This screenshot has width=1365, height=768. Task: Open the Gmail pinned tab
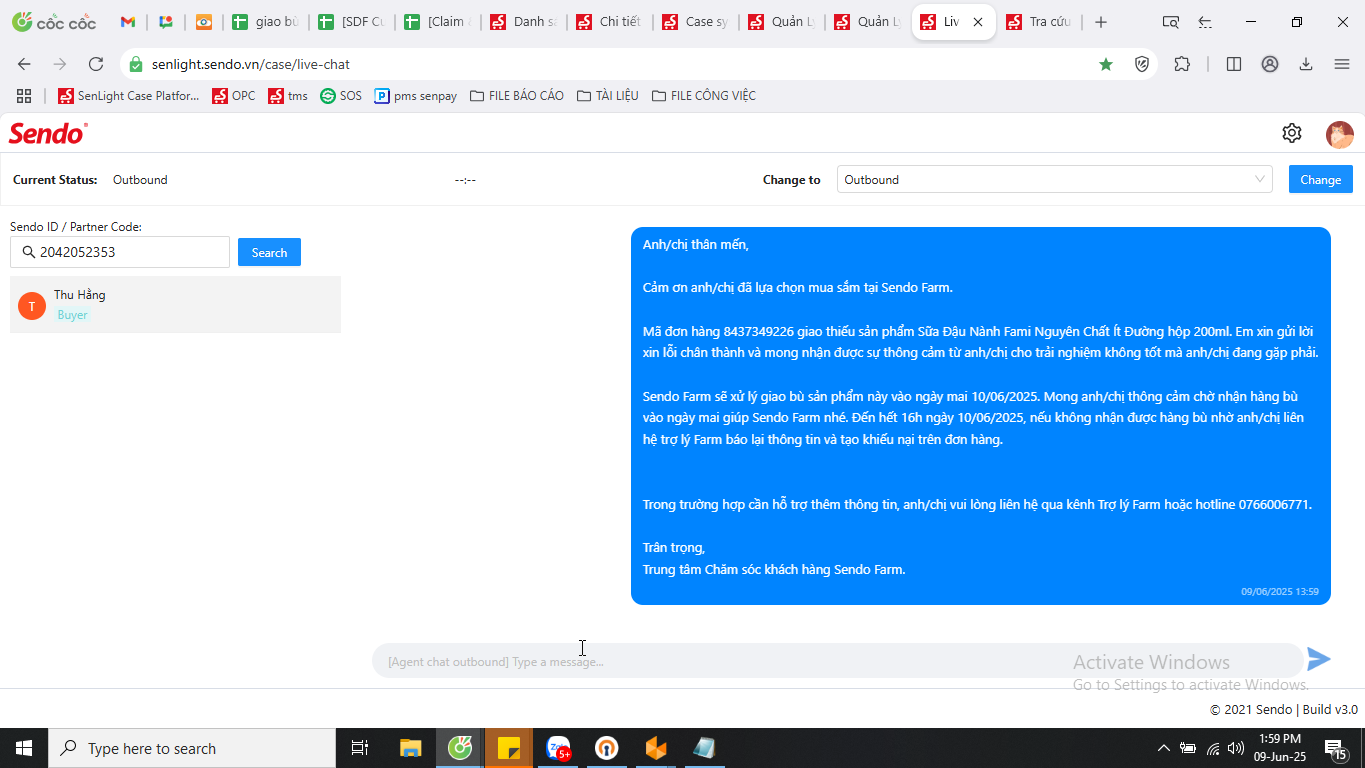click(128, 22)
